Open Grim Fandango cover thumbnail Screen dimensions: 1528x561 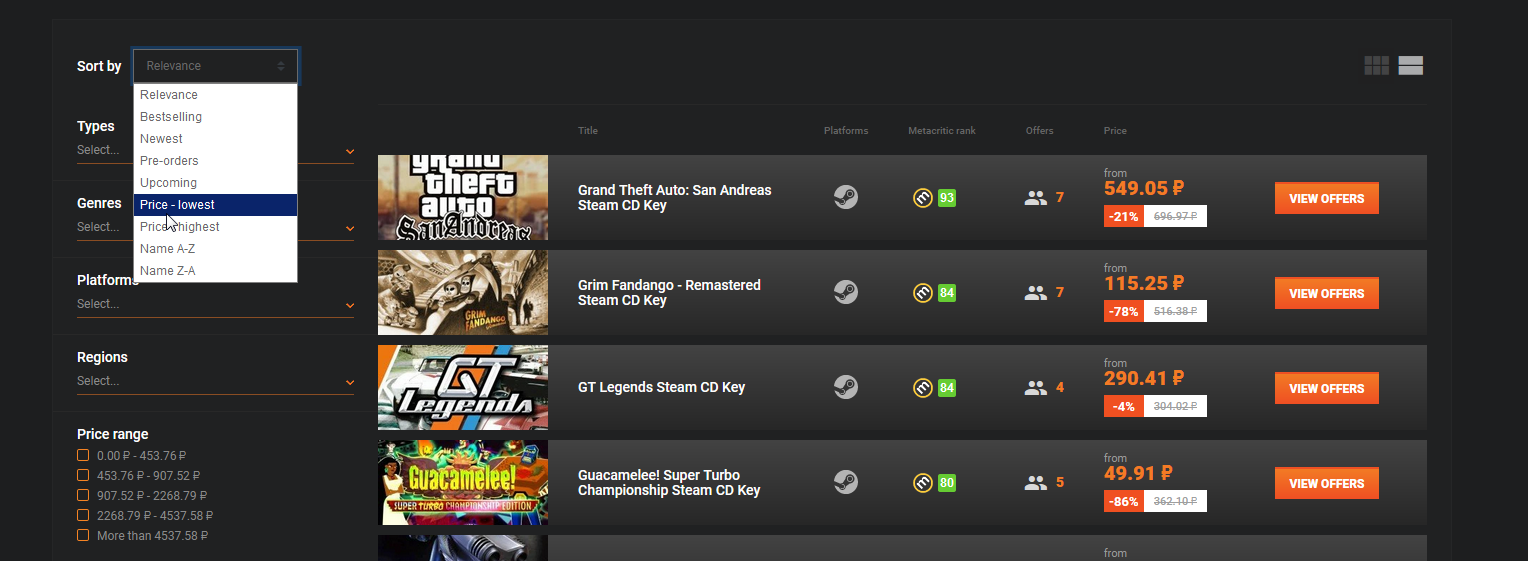pos(463,293)
